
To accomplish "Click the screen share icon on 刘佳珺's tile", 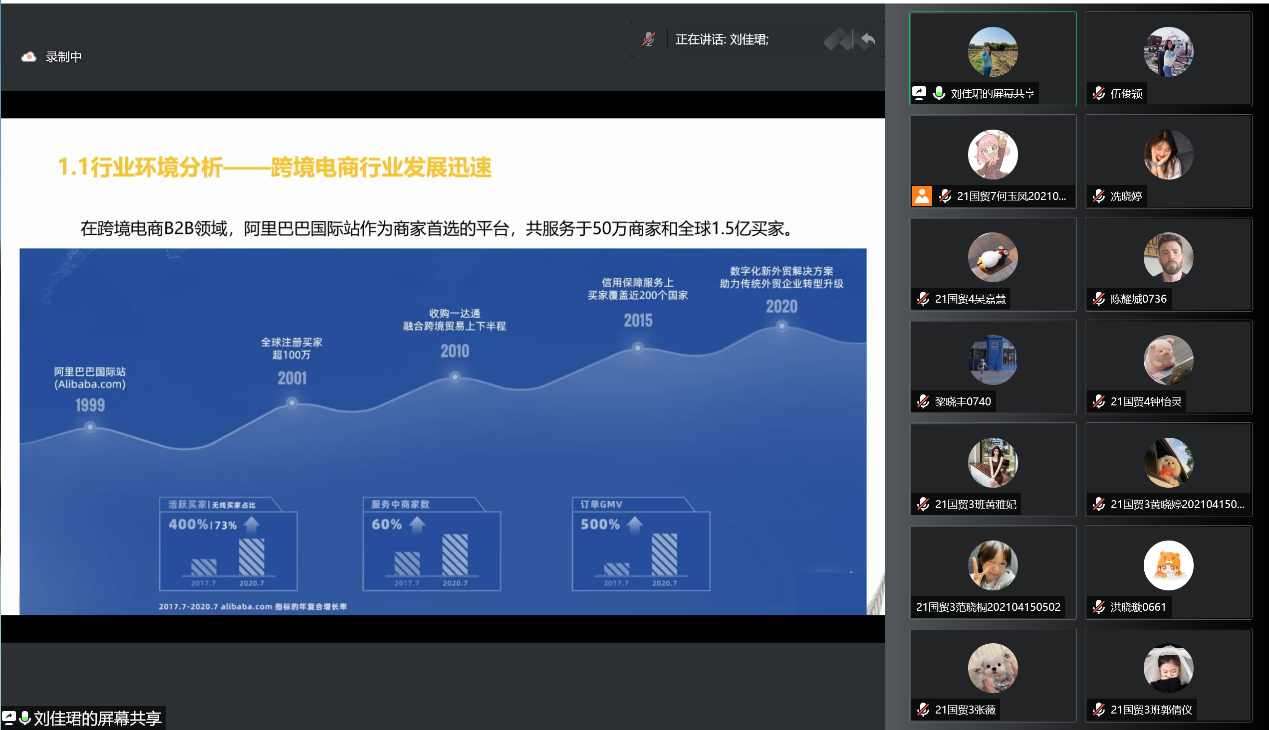I will click(919, 93).
